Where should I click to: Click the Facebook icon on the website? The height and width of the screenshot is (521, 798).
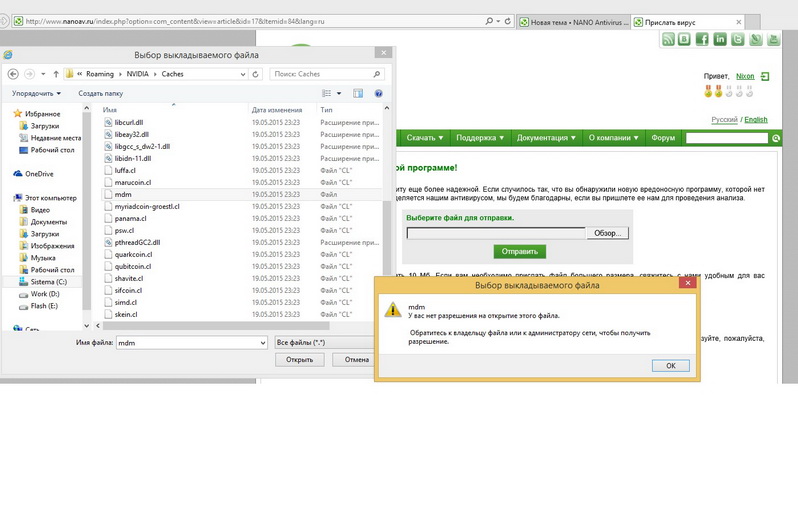coord(702,39)
